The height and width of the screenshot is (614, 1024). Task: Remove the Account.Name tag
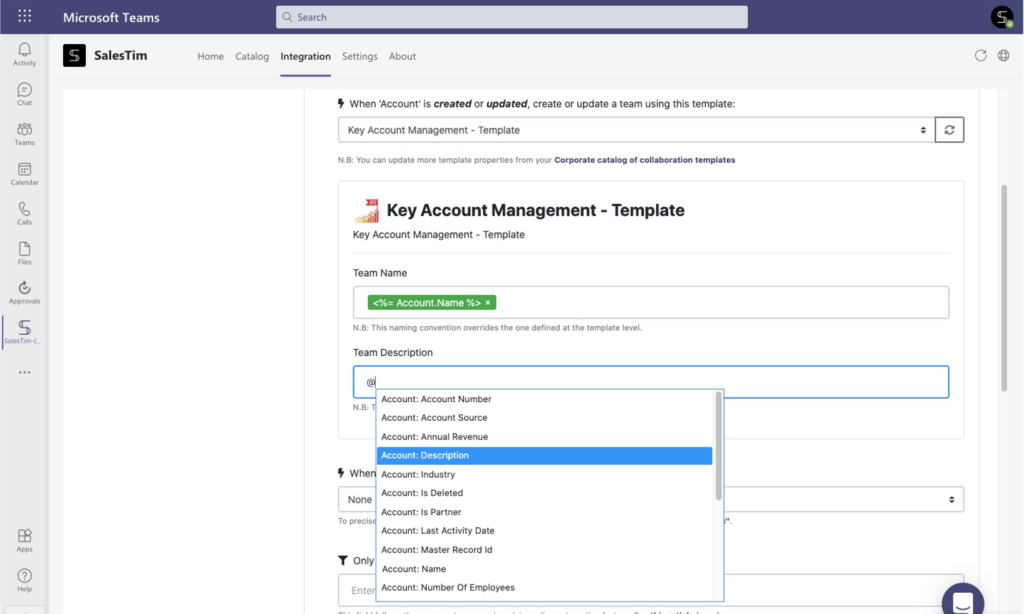click(x=488, y=302)
